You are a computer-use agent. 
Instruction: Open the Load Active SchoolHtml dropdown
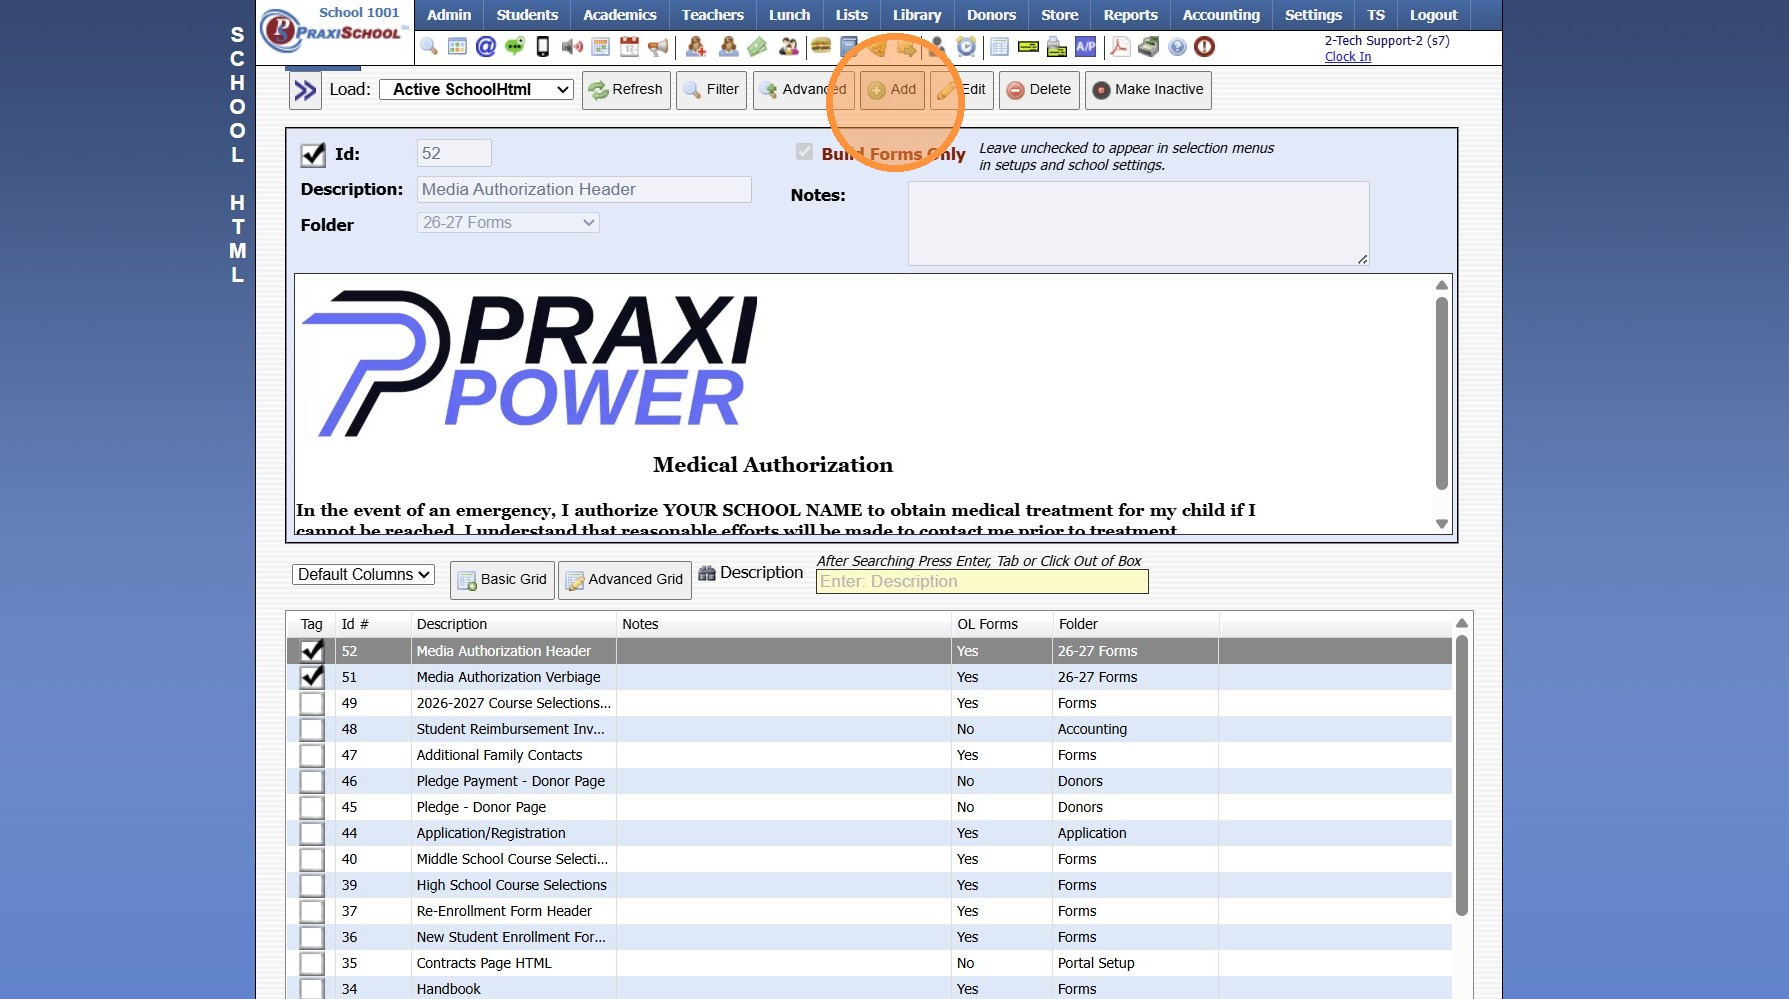tap(477, 89)
